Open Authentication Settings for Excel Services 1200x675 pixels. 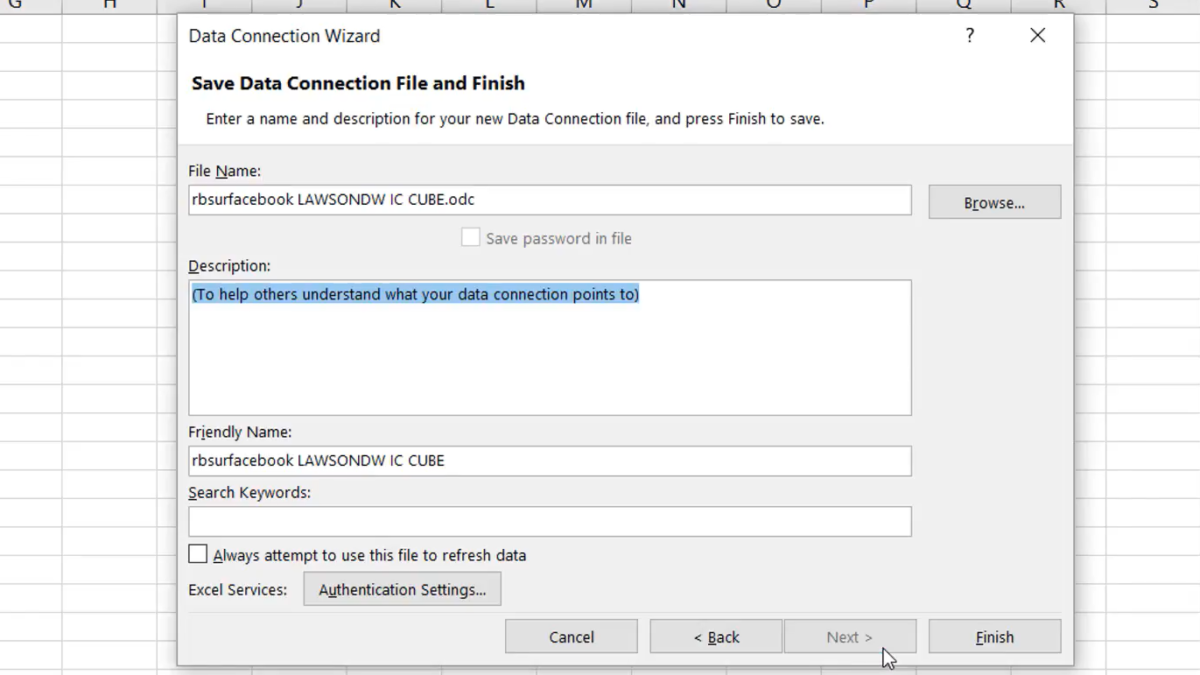pyautogui.click(x=402, y=589)
